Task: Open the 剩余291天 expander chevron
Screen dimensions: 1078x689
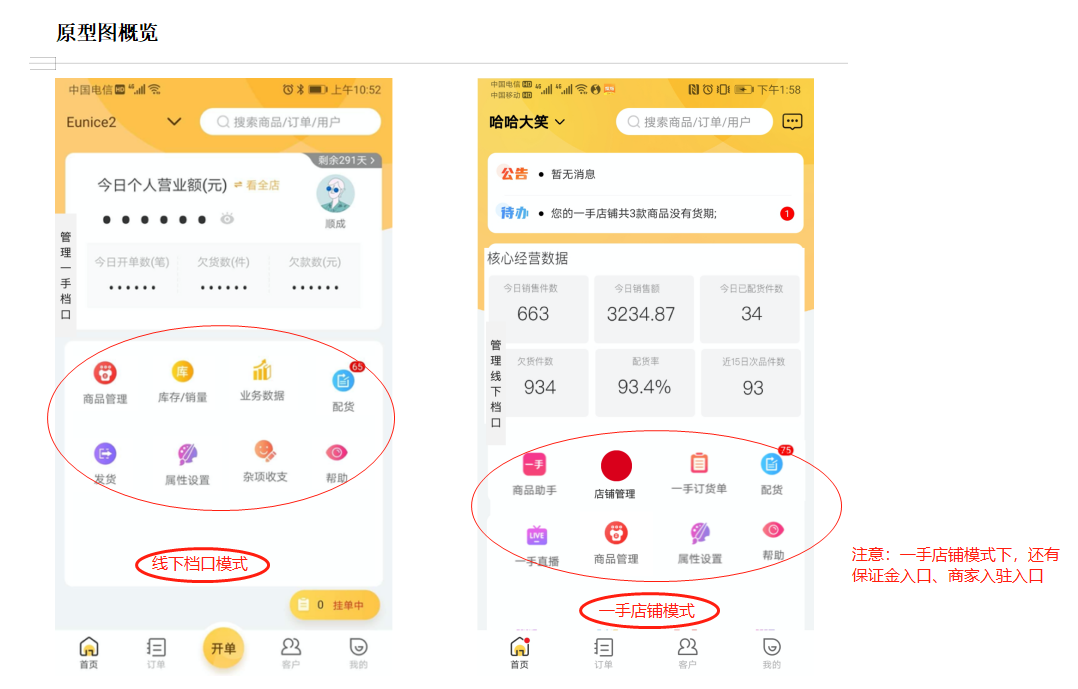Action: [x=373, y=160]
